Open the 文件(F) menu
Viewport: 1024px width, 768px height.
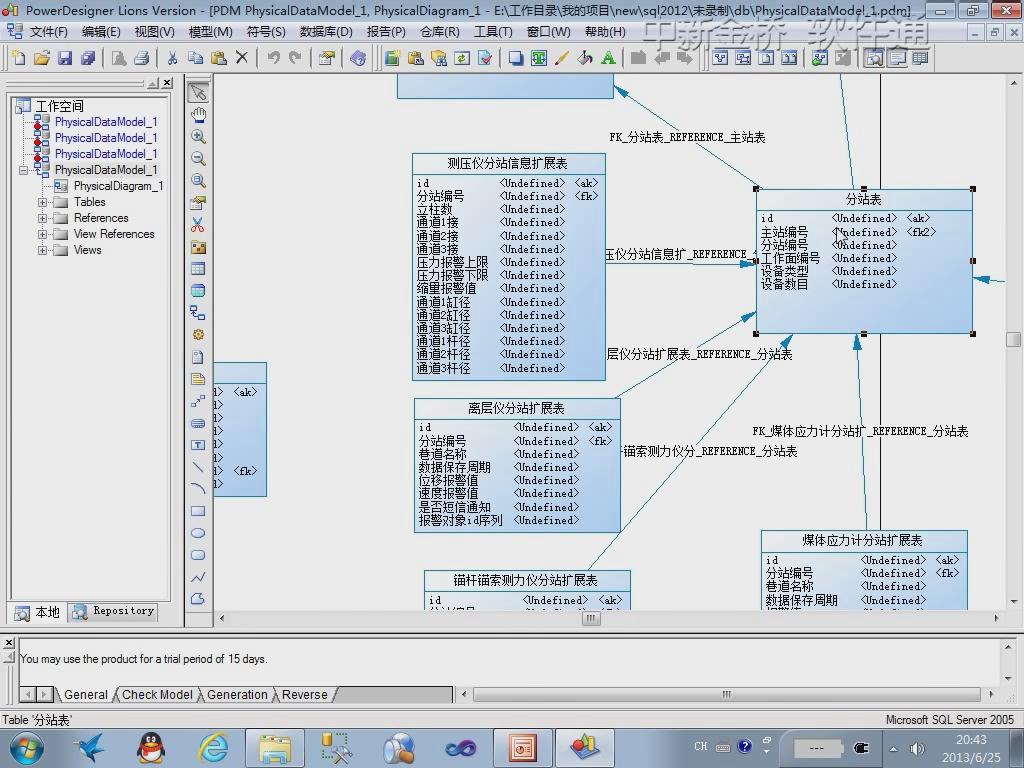[x=48, y=32]
